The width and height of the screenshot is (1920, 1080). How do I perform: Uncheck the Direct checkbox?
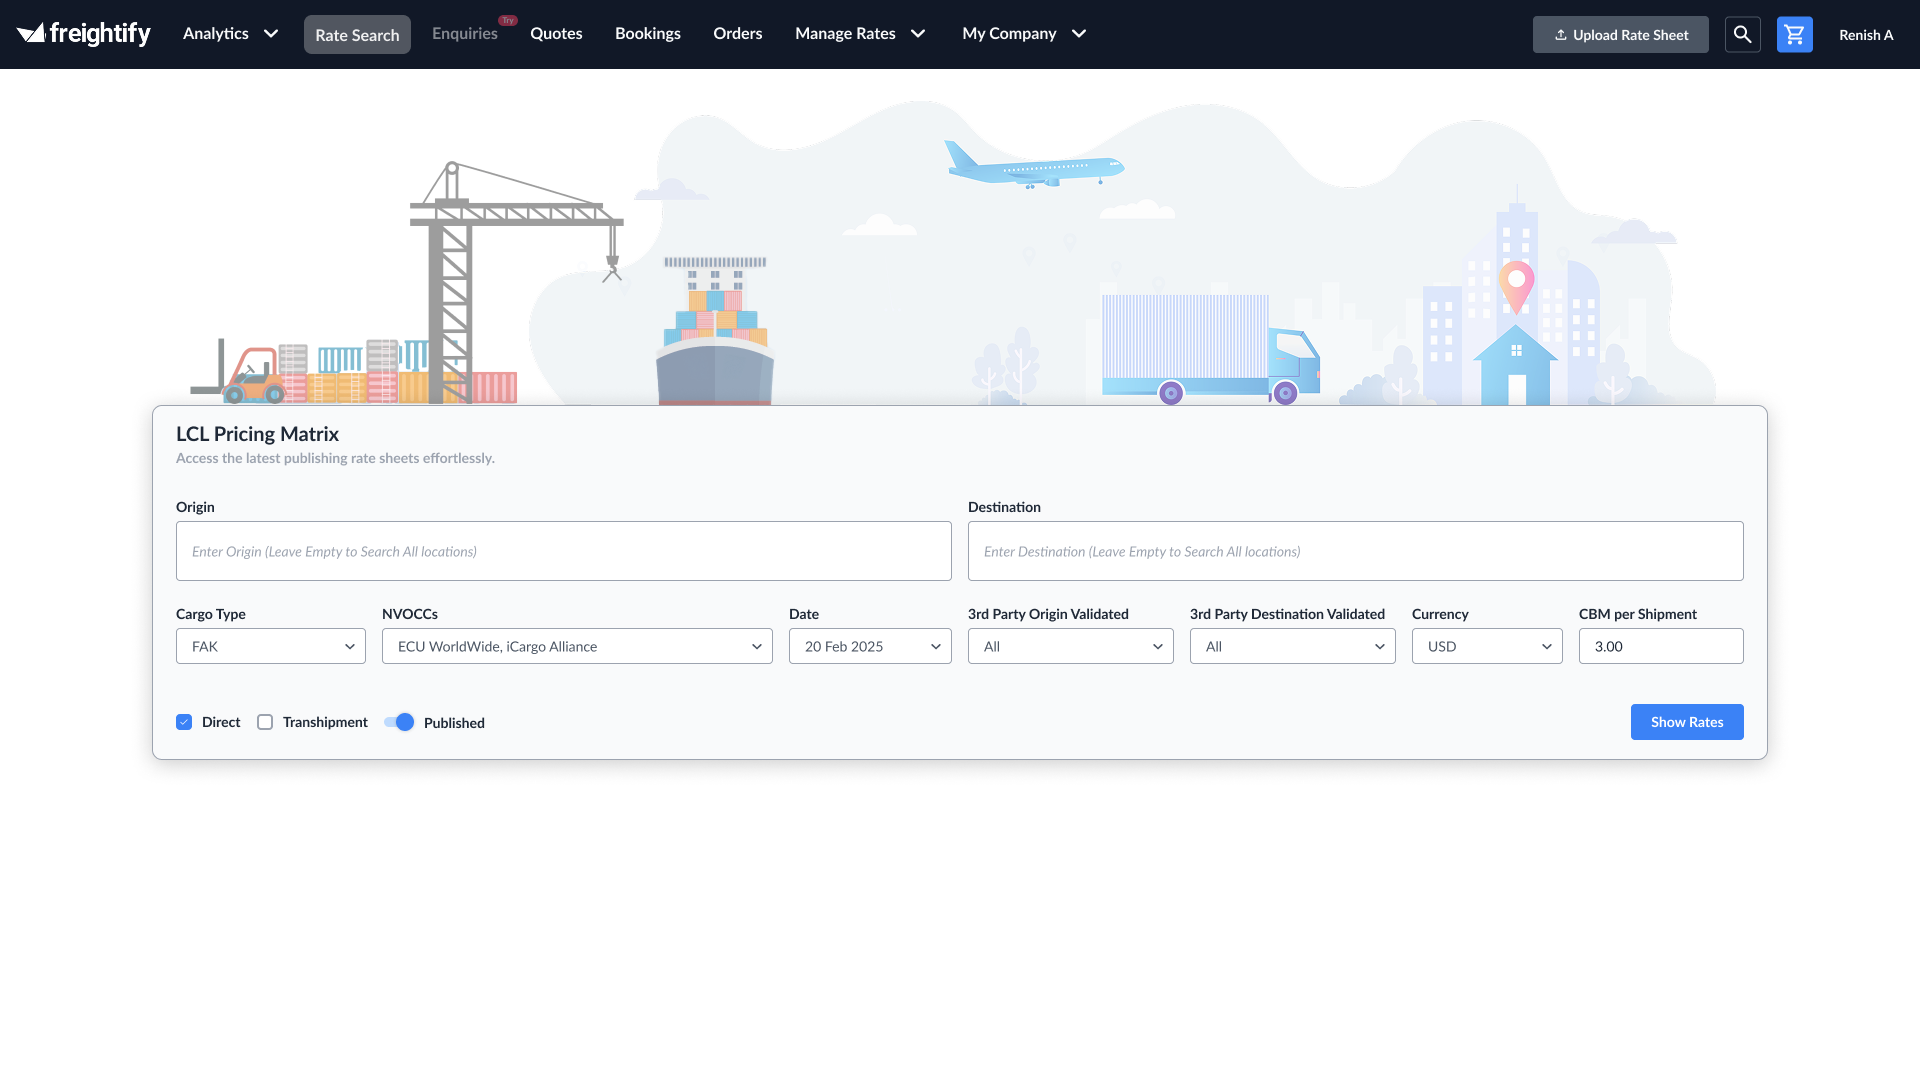184,721
